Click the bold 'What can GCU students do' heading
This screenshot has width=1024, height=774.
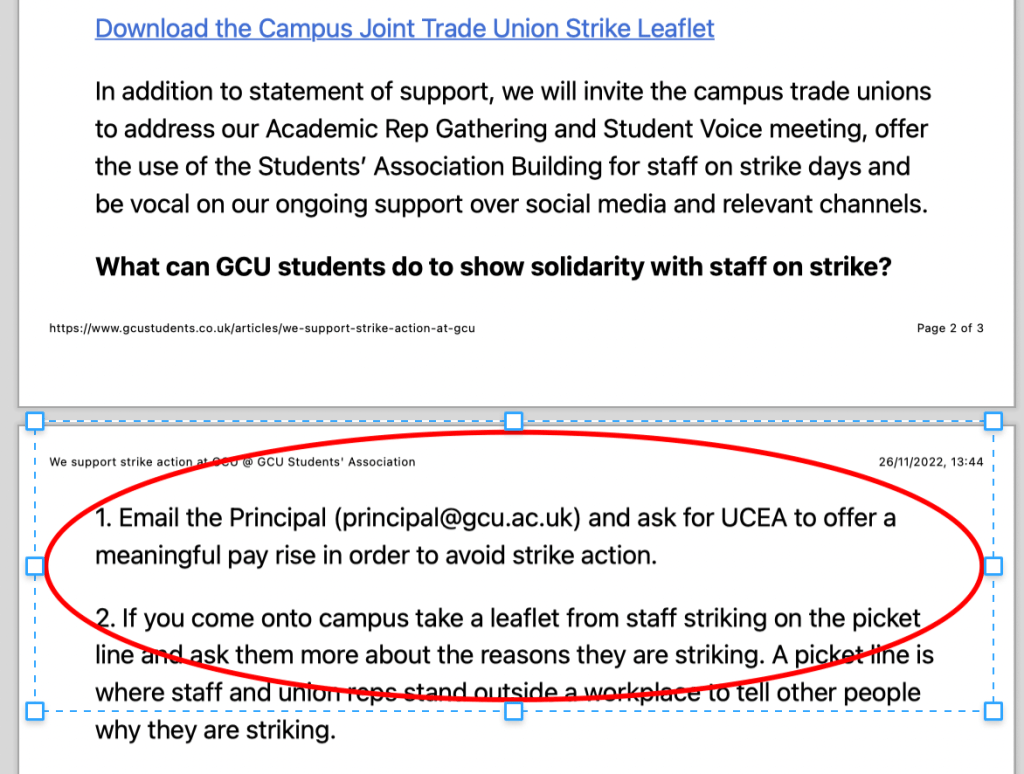click(492, 268)
